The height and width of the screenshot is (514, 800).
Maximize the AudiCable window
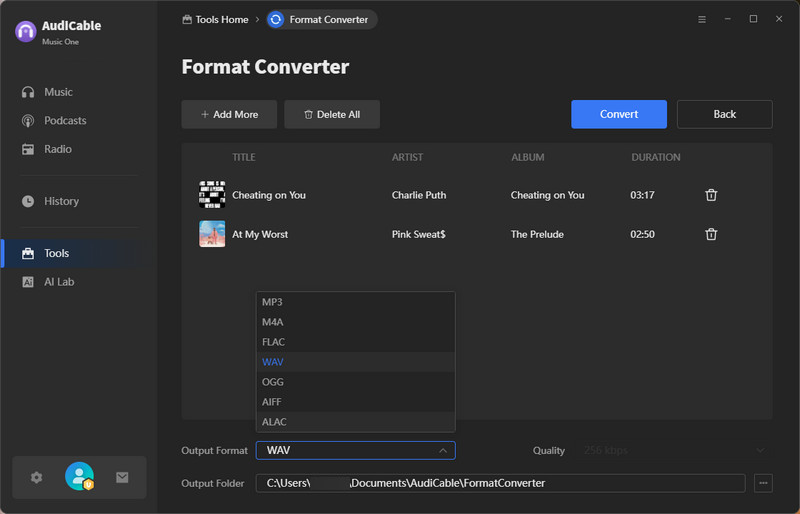click(753, 19)
